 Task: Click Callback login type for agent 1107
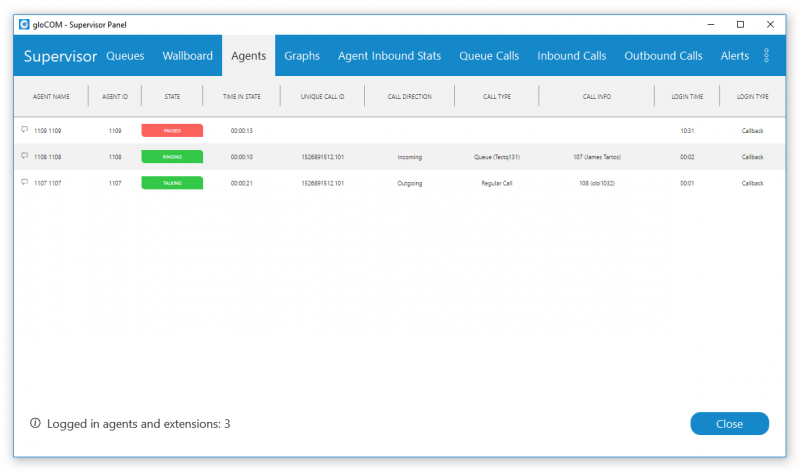pos(753,183)
